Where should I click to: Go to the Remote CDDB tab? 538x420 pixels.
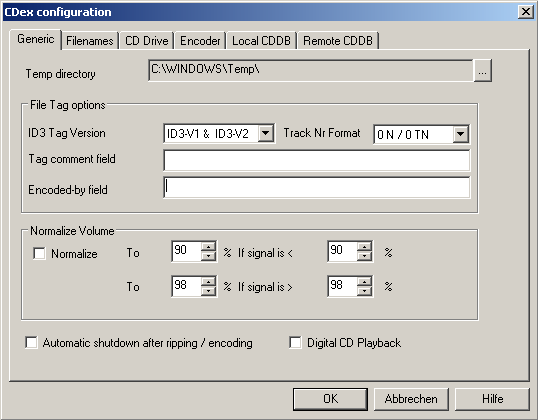(338, 41)
